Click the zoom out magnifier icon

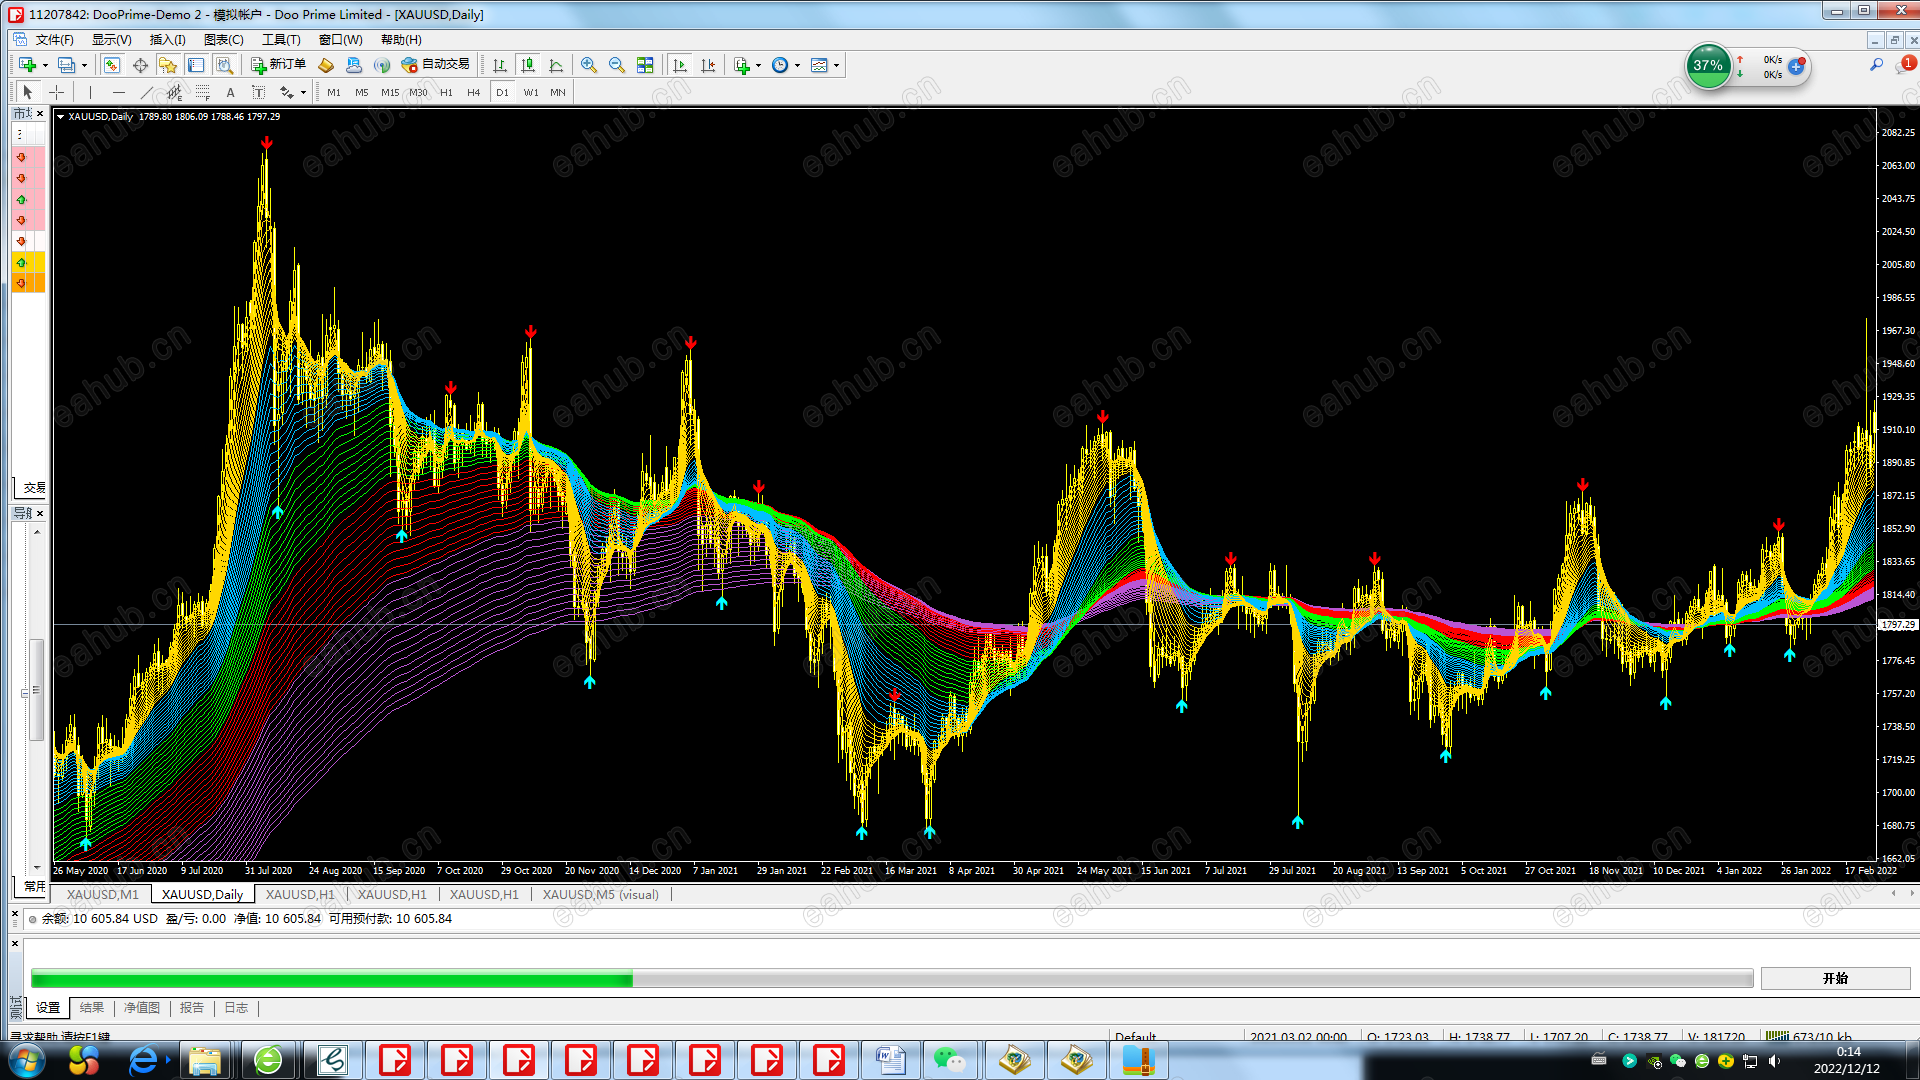point(617,65)
